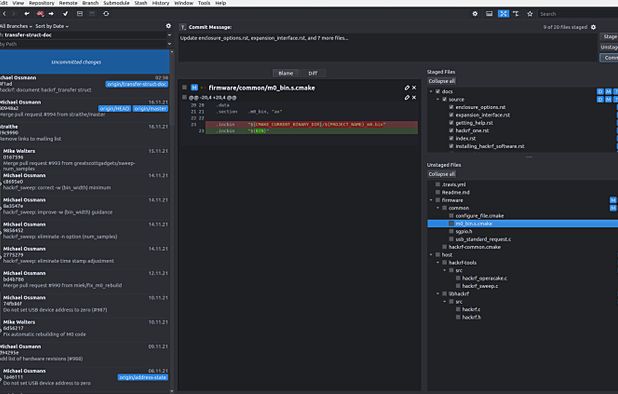Open gear next to '9 of 20 files staged'
The height and width of the screenshot is (394, 618).
pos(594,27)
